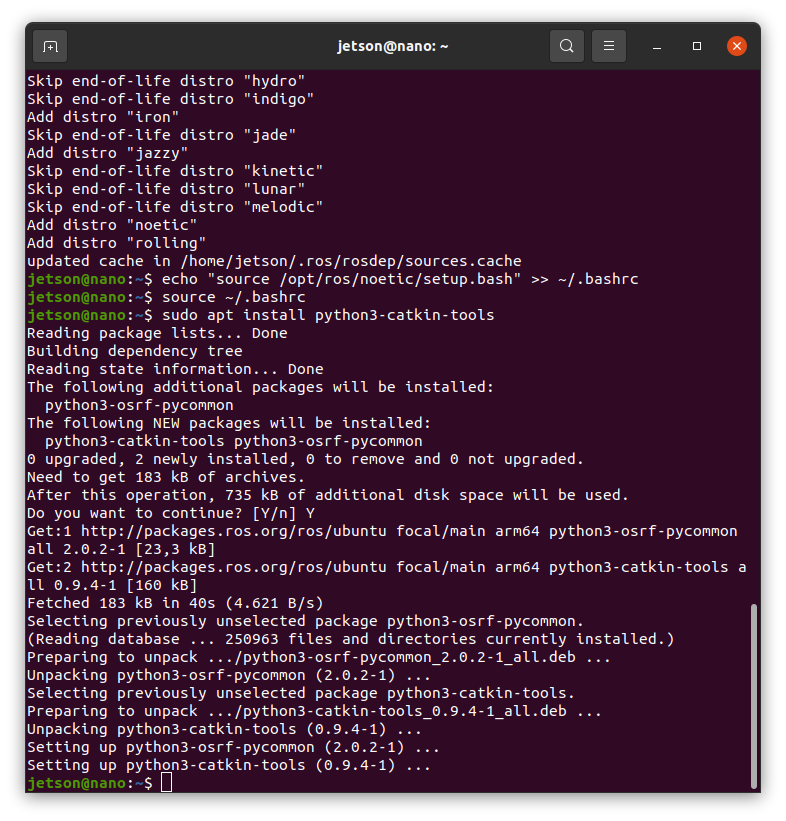Image resolution: width=786 pixels, height=821 pixels.
Task: Click the line Add distro "jazzy"
Action: 107,153
